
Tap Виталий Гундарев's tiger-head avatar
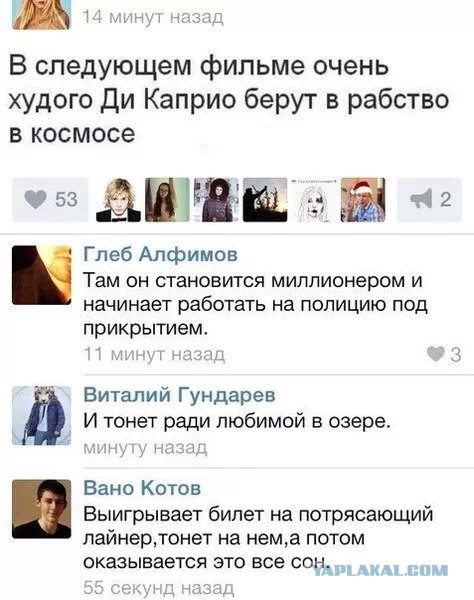click(42, 416)
